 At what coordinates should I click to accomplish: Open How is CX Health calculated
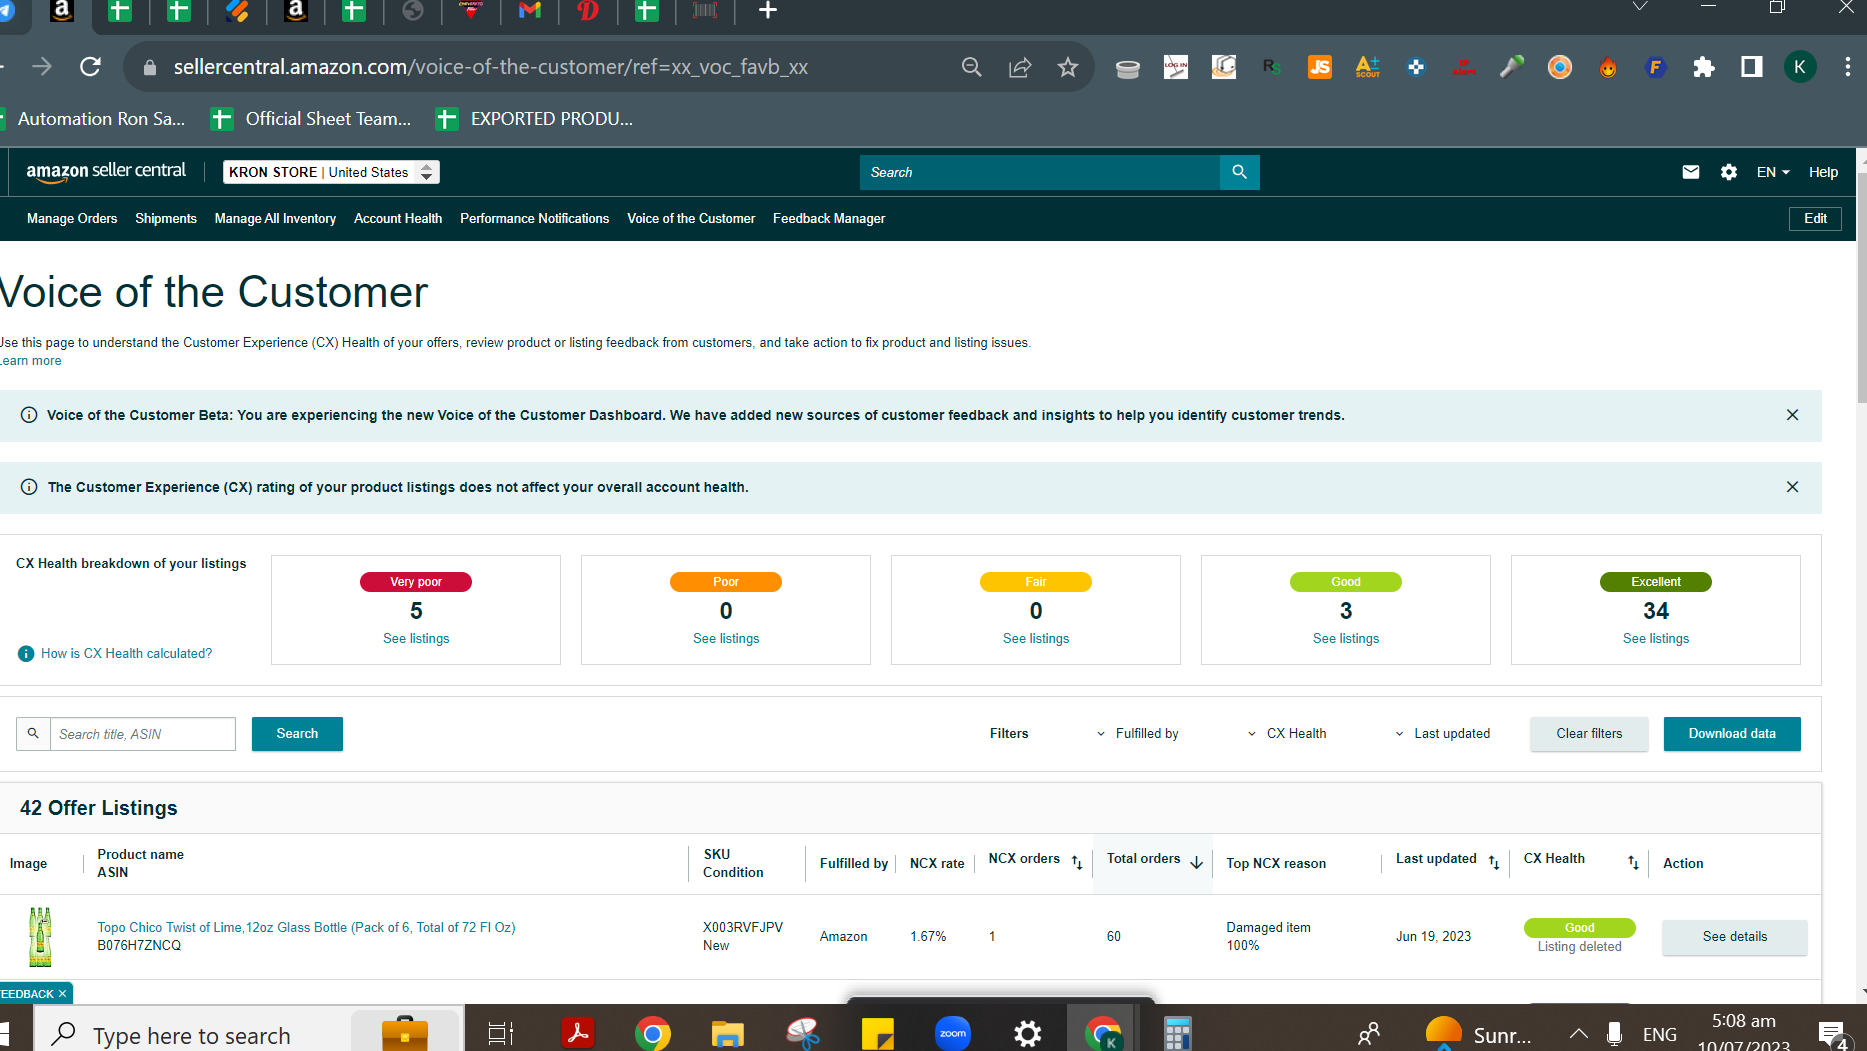[126, 654]
